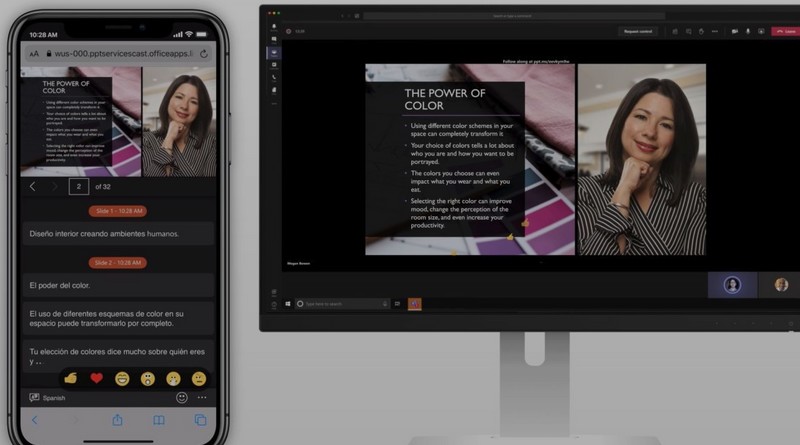
Task: Open Task View on Windows taskbar
Action: point(397,304)
